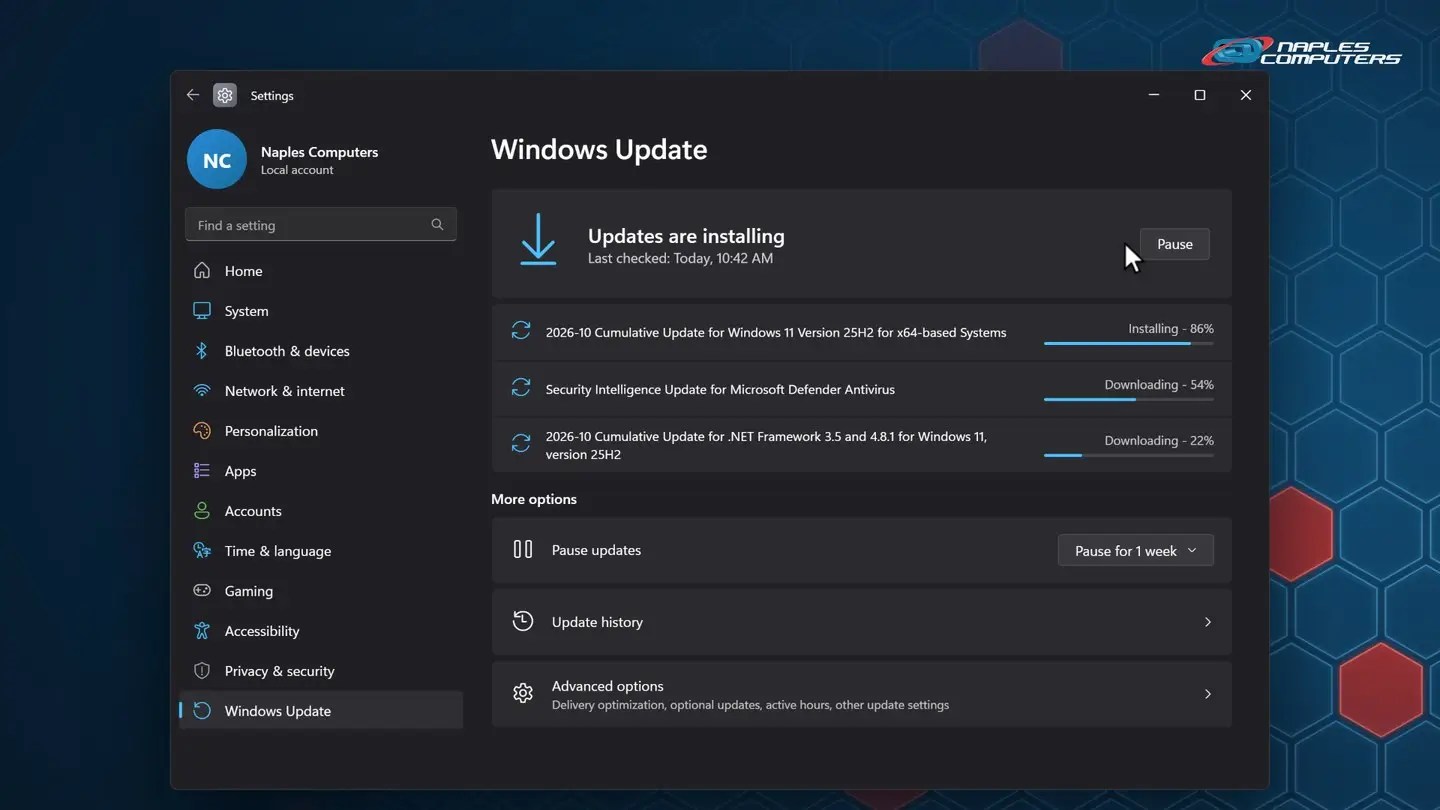Expand Advanced options via its chevron
Screen dimensions: 1440x810
(x=1207, y=694)
